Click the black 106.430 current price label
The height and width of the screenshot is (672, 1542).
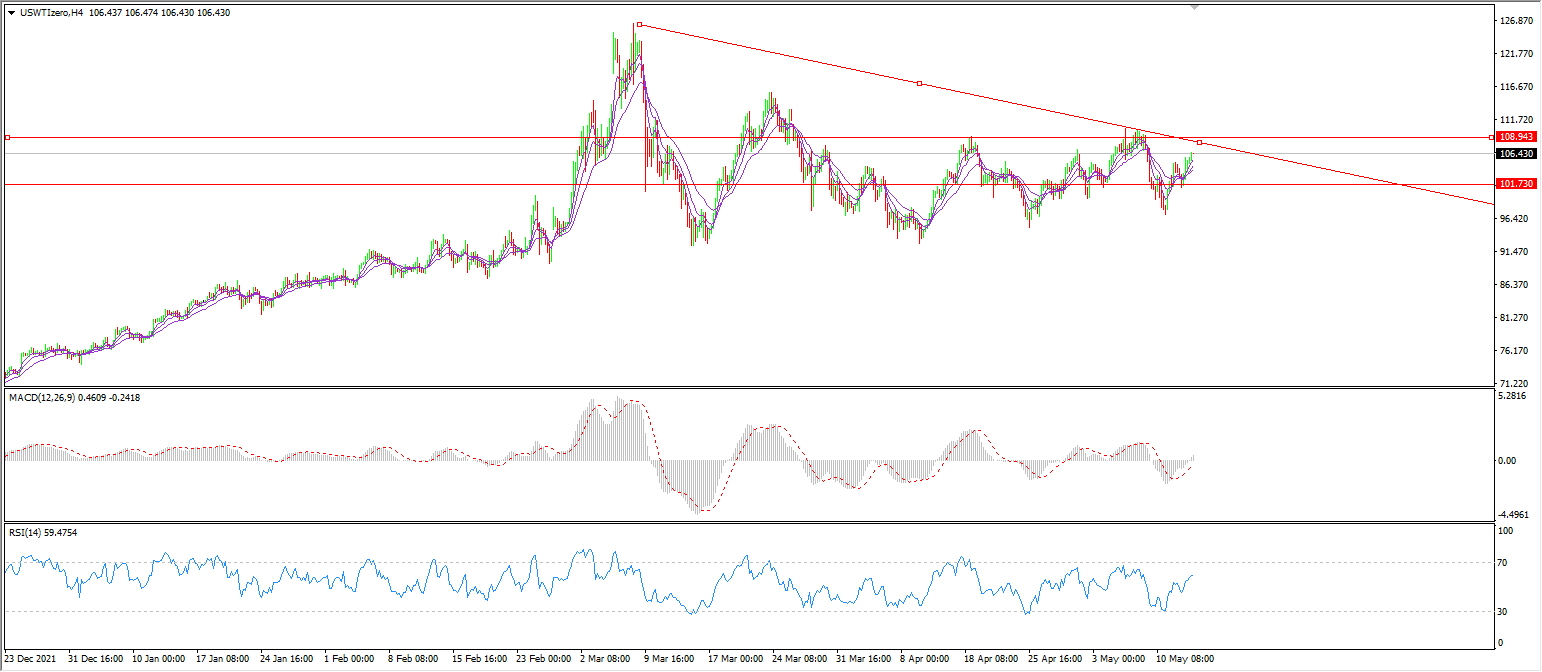pos(1516,154)
